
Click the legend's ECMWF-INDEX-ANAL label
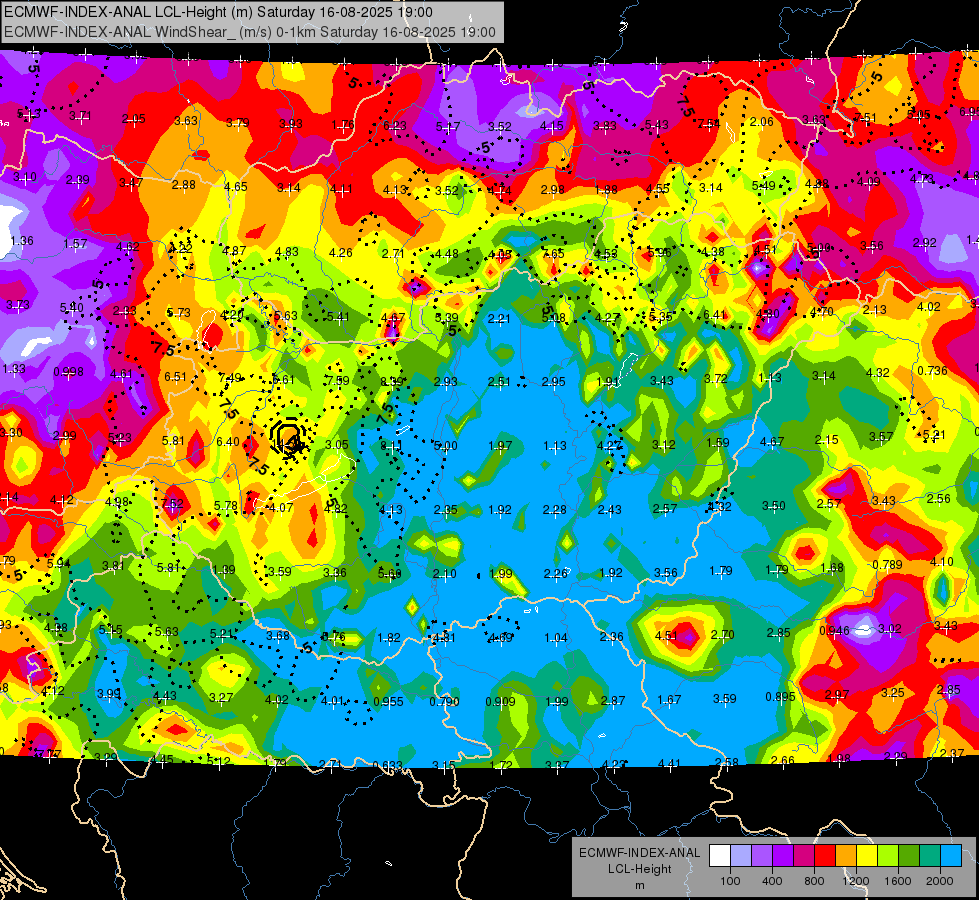coord(639,853)
